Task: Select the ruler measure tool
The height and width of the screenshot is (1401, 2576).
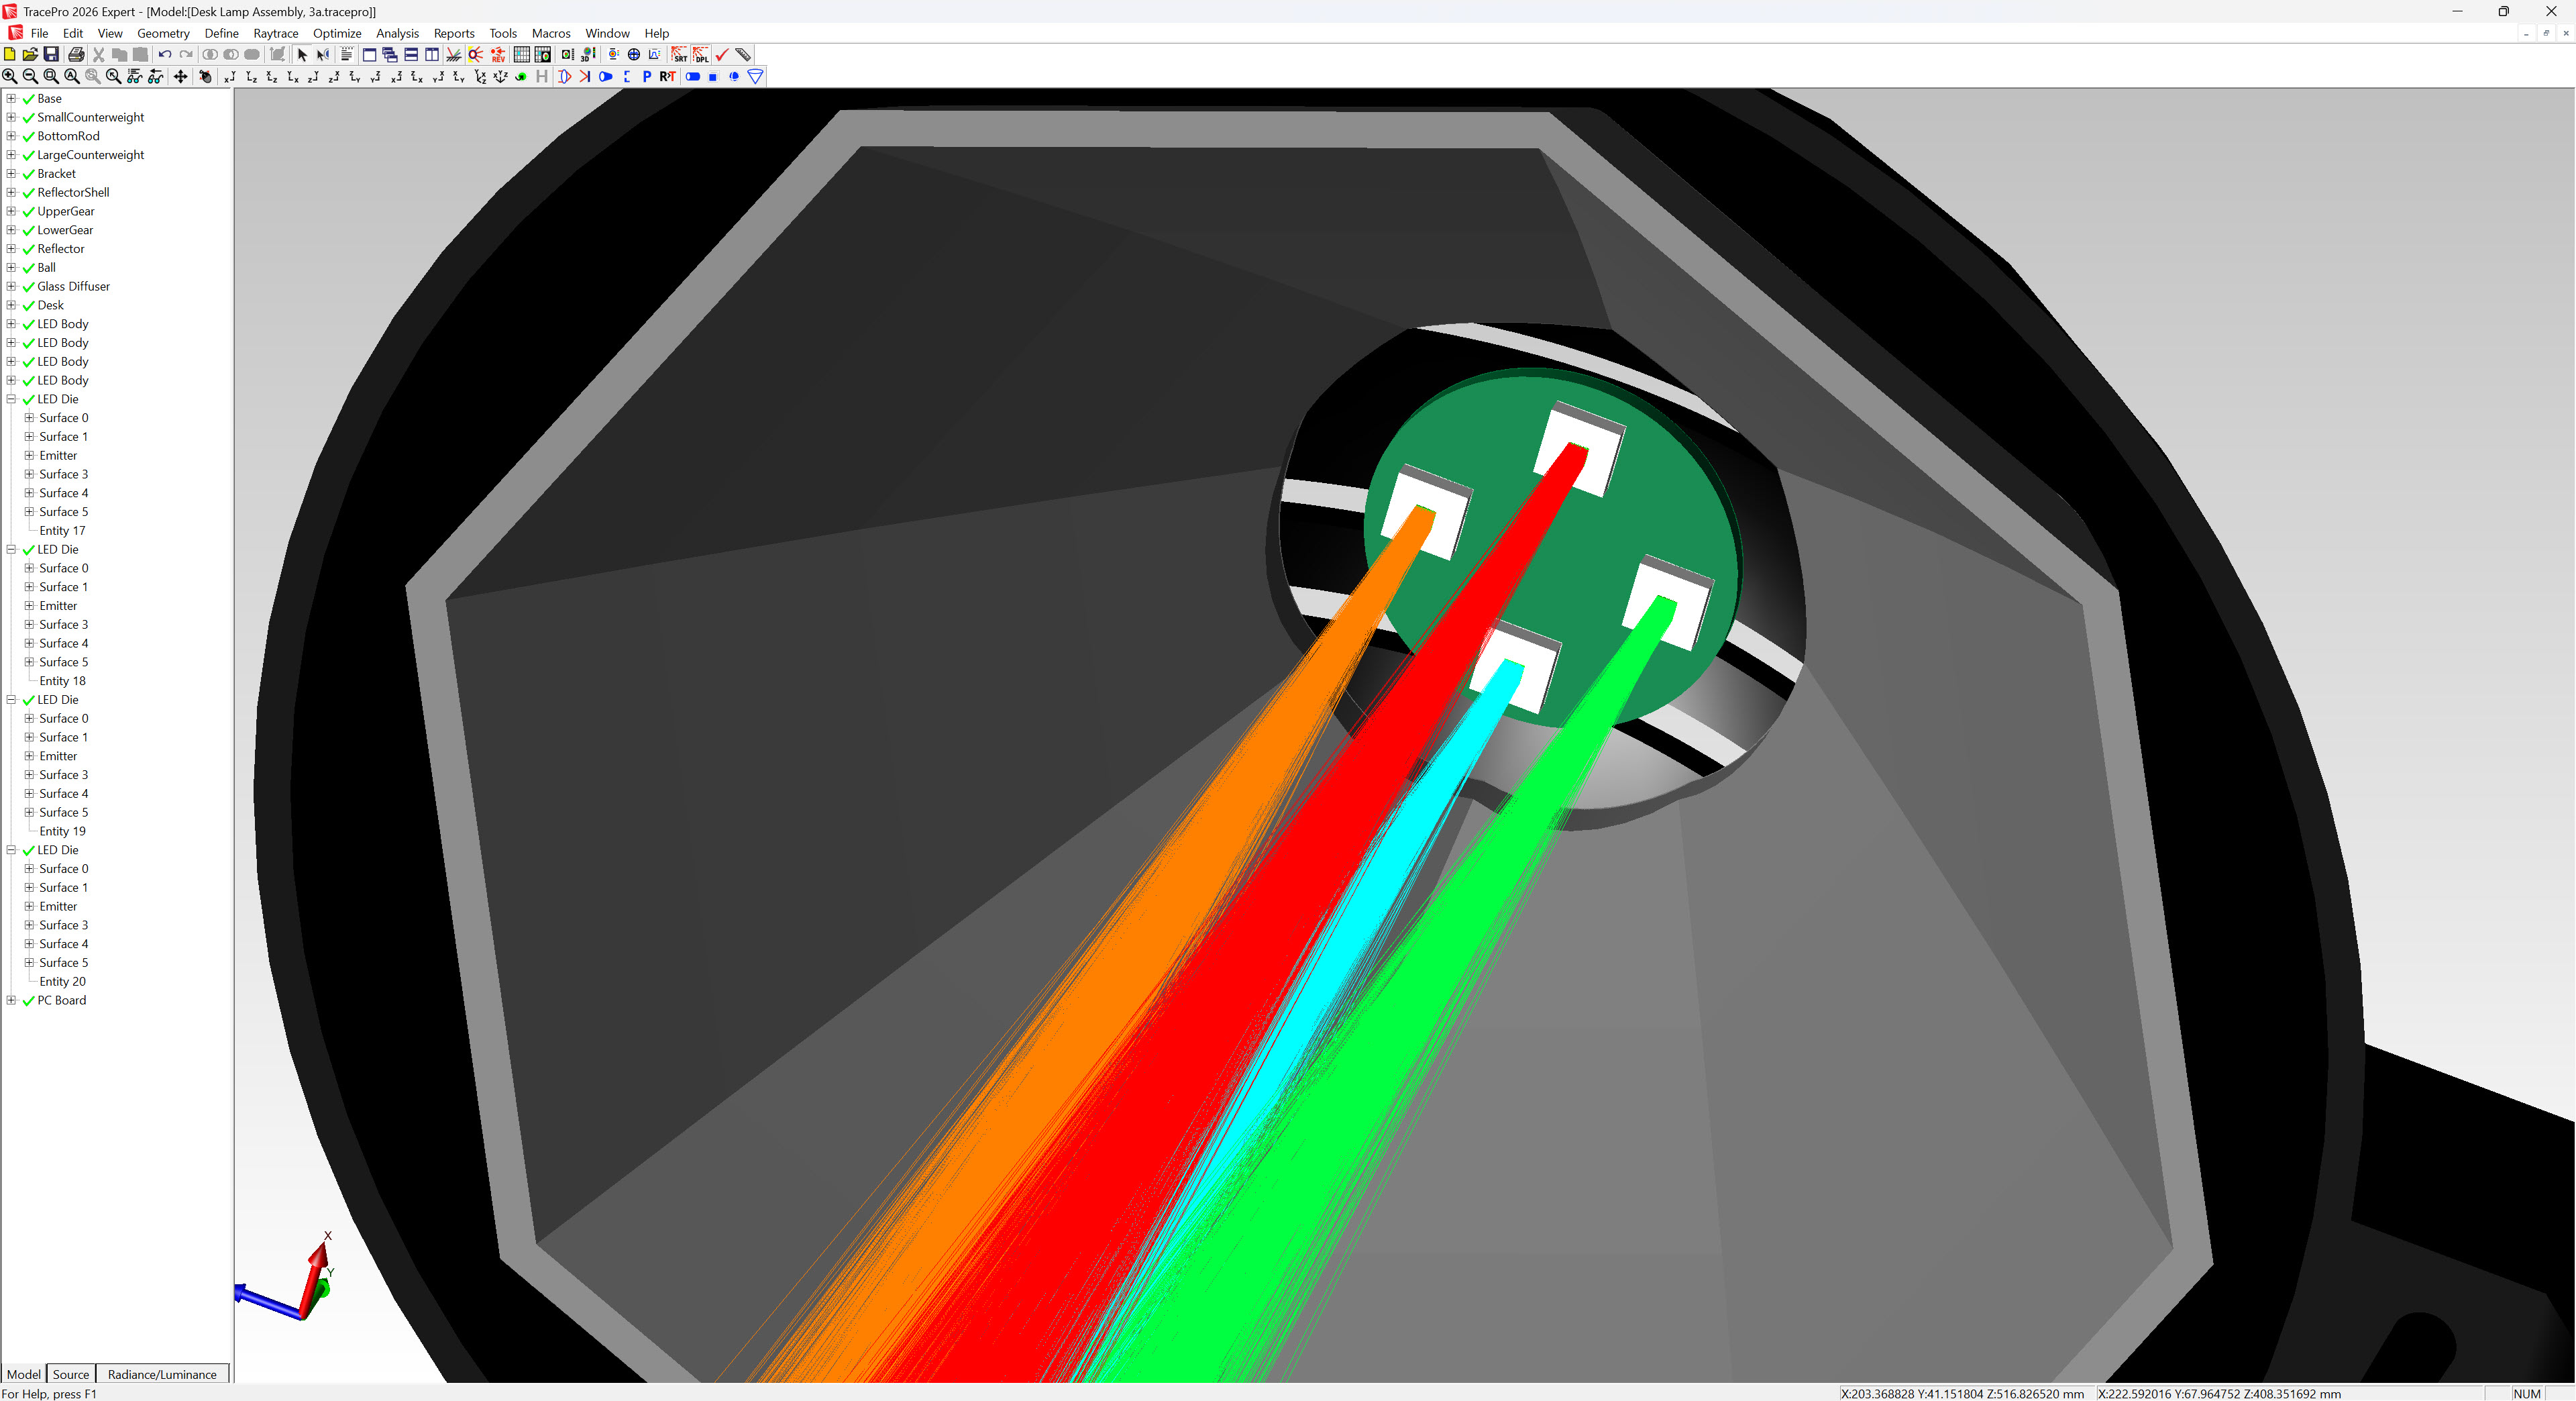Action: [743, 55]
